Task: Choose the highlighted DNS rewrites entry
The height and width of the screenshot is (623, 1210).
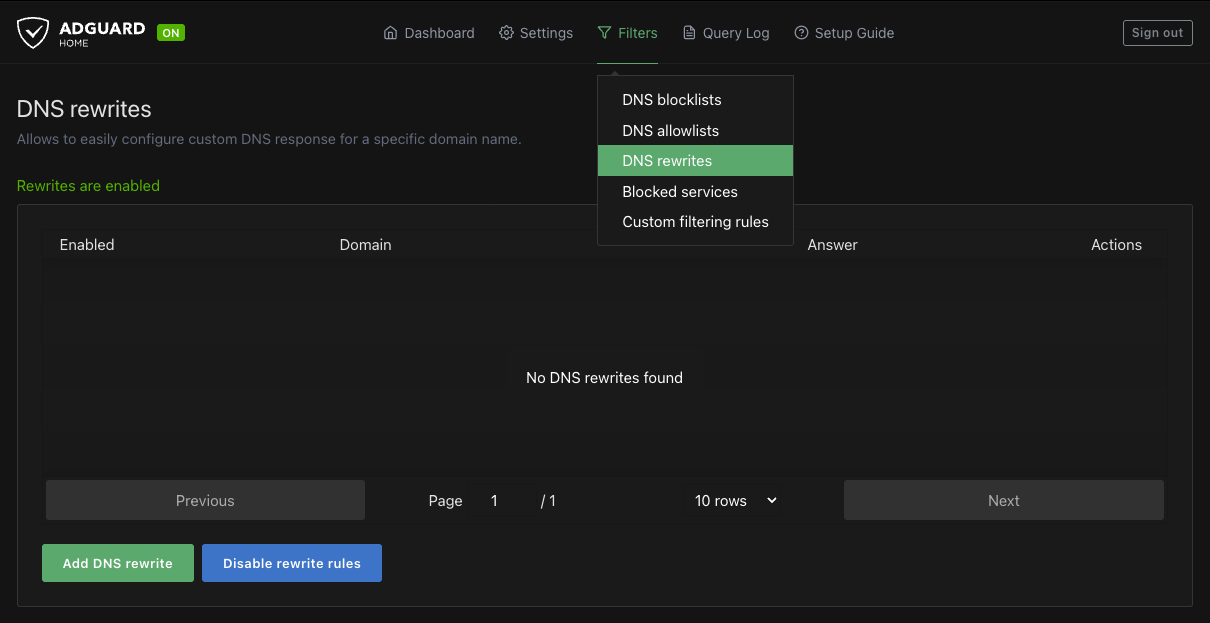Action: coord(695,161)
